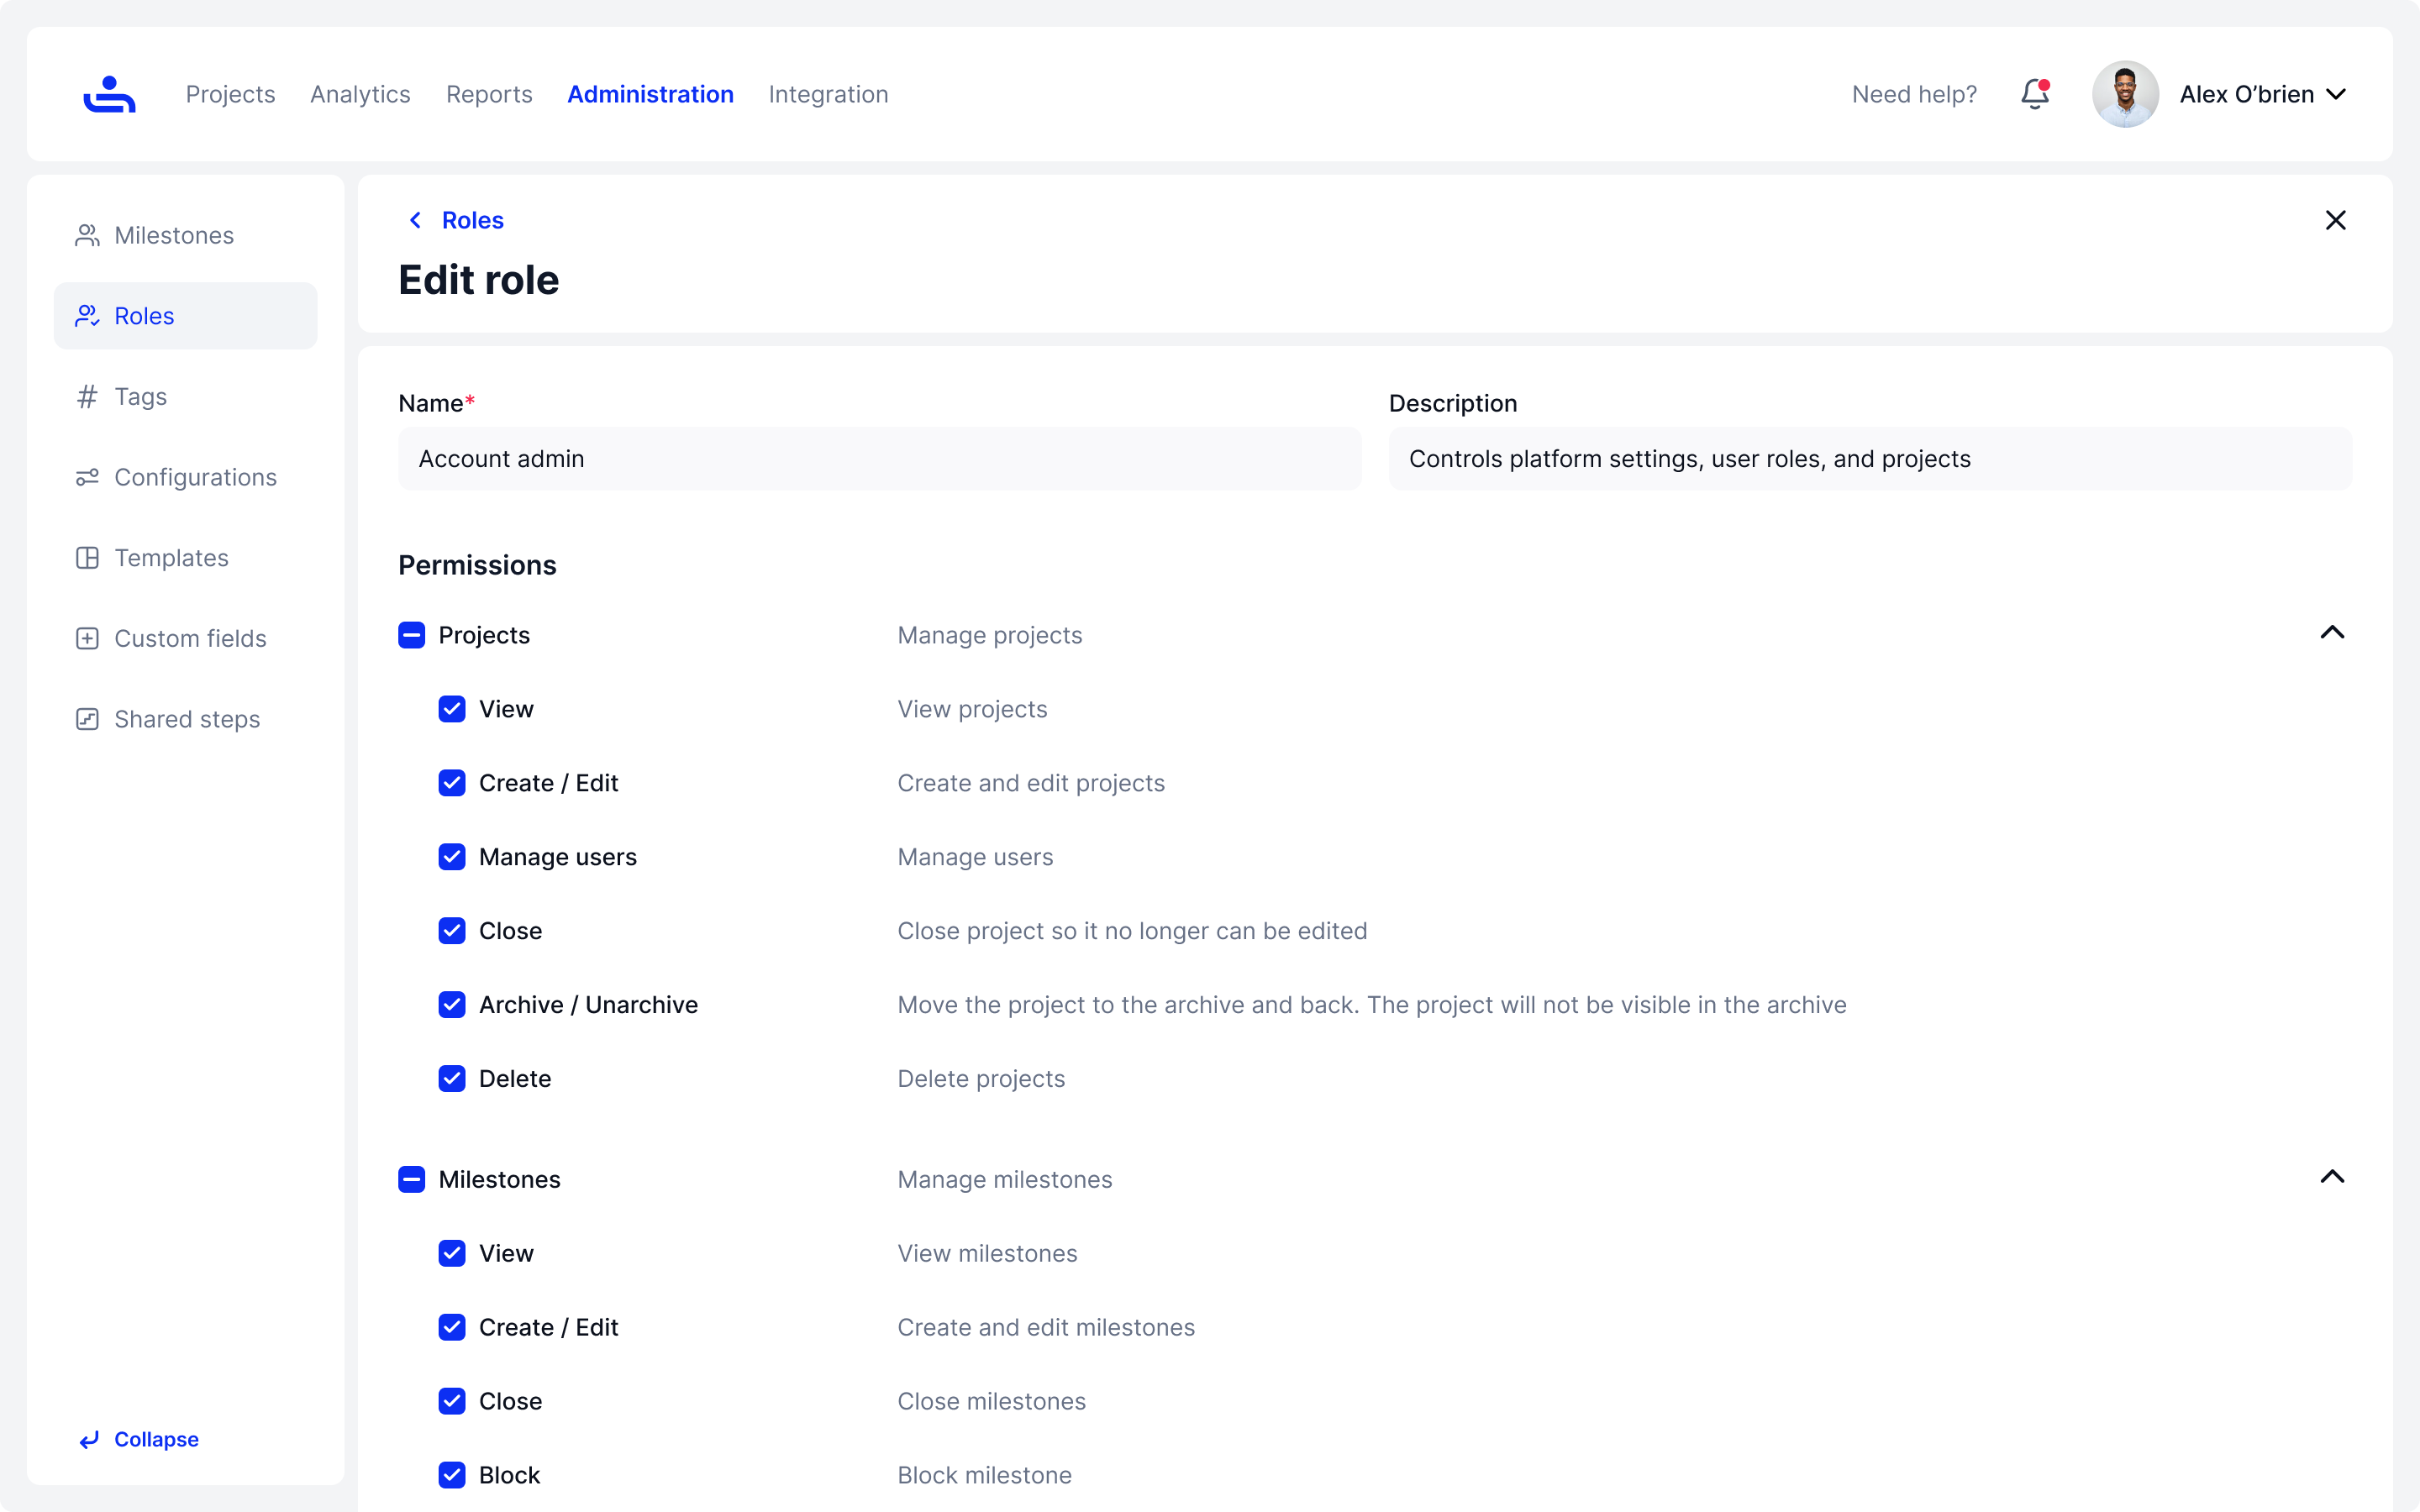Click the Shared steps icon
This screenshot has width=2420, height=1512.
click(x=87, y=719)
